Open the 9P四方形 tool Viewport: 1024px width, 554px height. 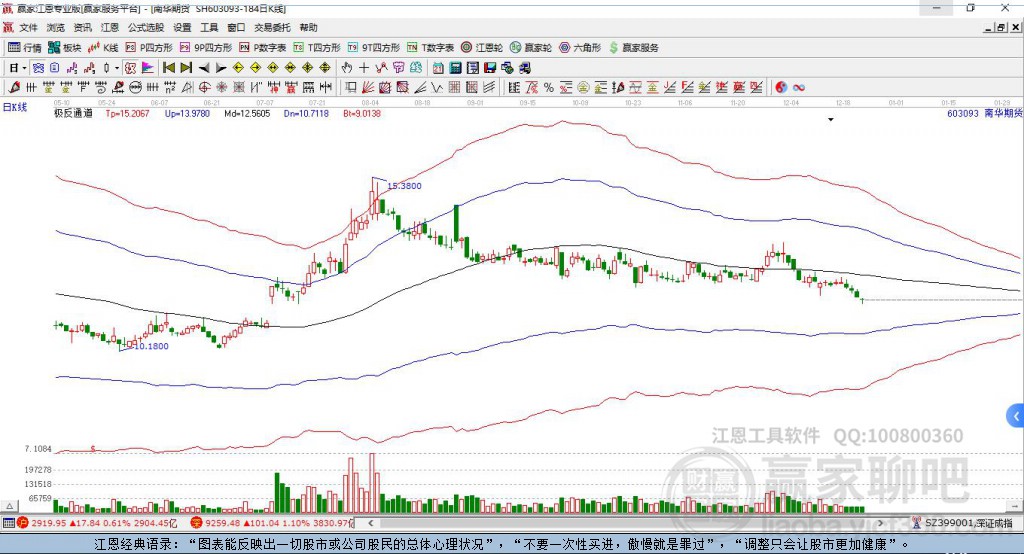click(206, 48)
